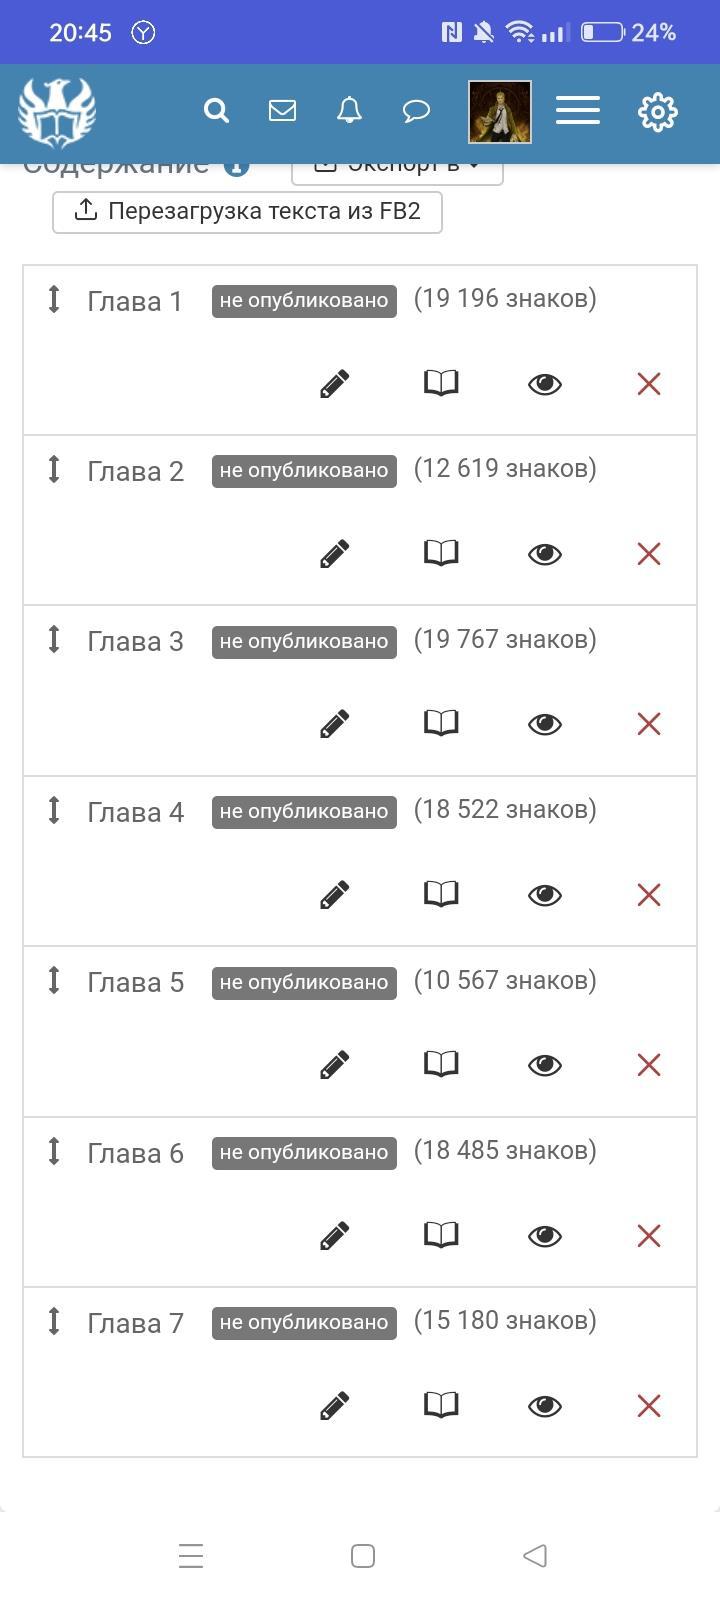Click the settings gear icon
Screen dimensions: 720x1600
tap(657, 112)
